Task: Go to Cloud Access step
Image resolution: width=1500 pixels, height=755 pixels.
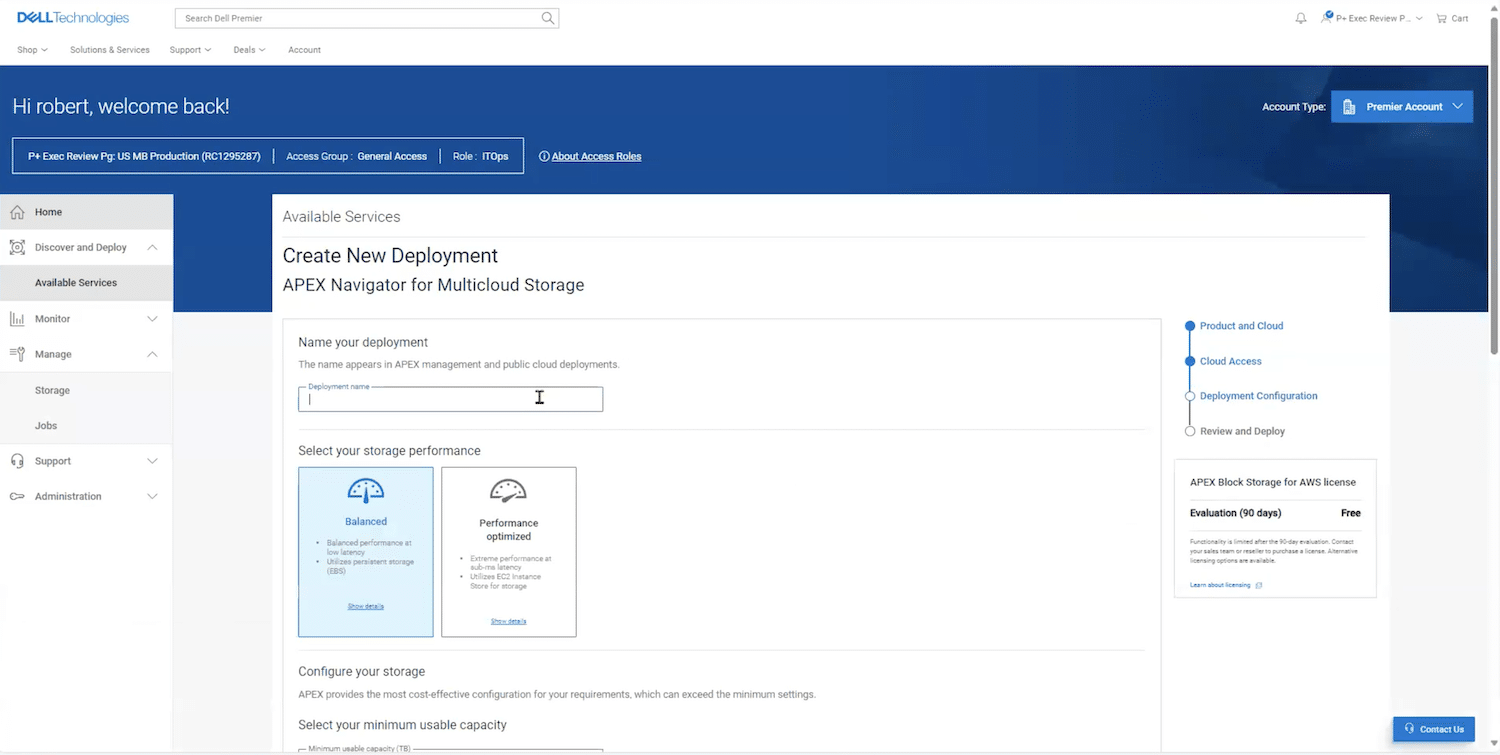Action: pyautogui.click(x=1231, y=361)
